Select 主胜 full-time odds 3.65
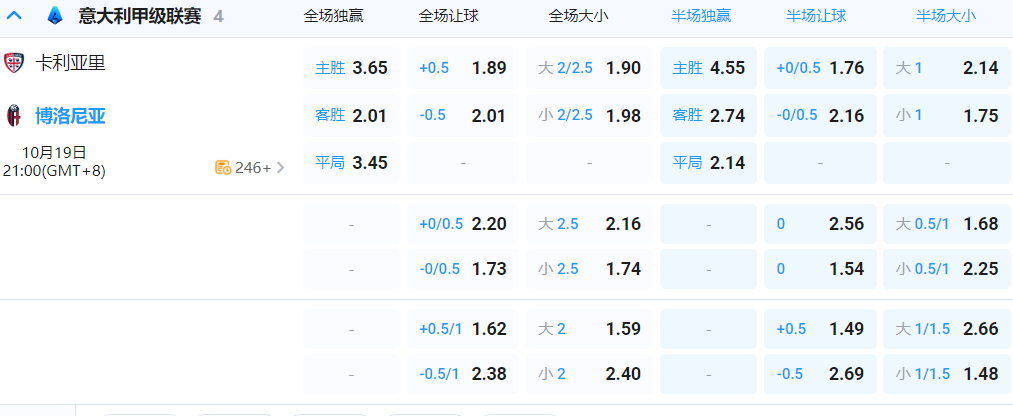The image size is (1013, 416). [x=351, y=68]
